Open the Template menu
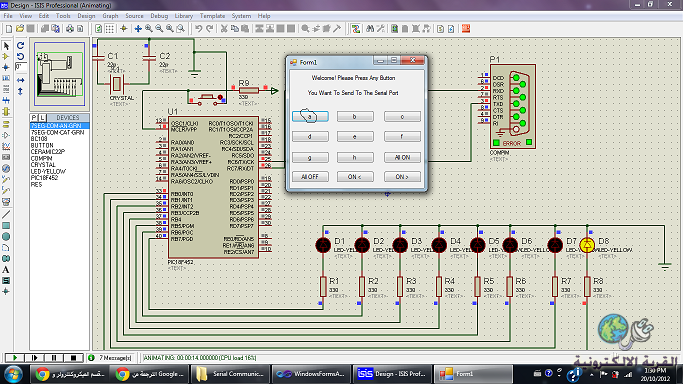The height and width of the screenshot is (384, 683). coord(213,16)
